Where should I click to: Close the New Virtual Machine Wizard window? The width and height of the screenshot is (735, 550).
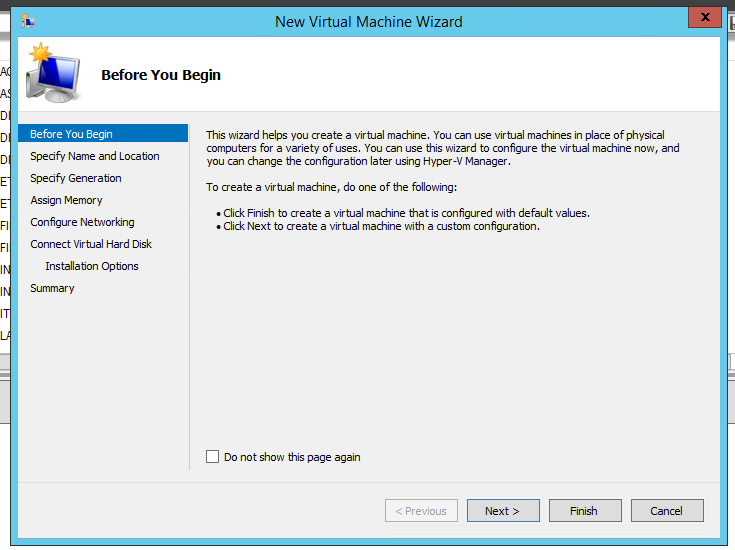point(704,18)
